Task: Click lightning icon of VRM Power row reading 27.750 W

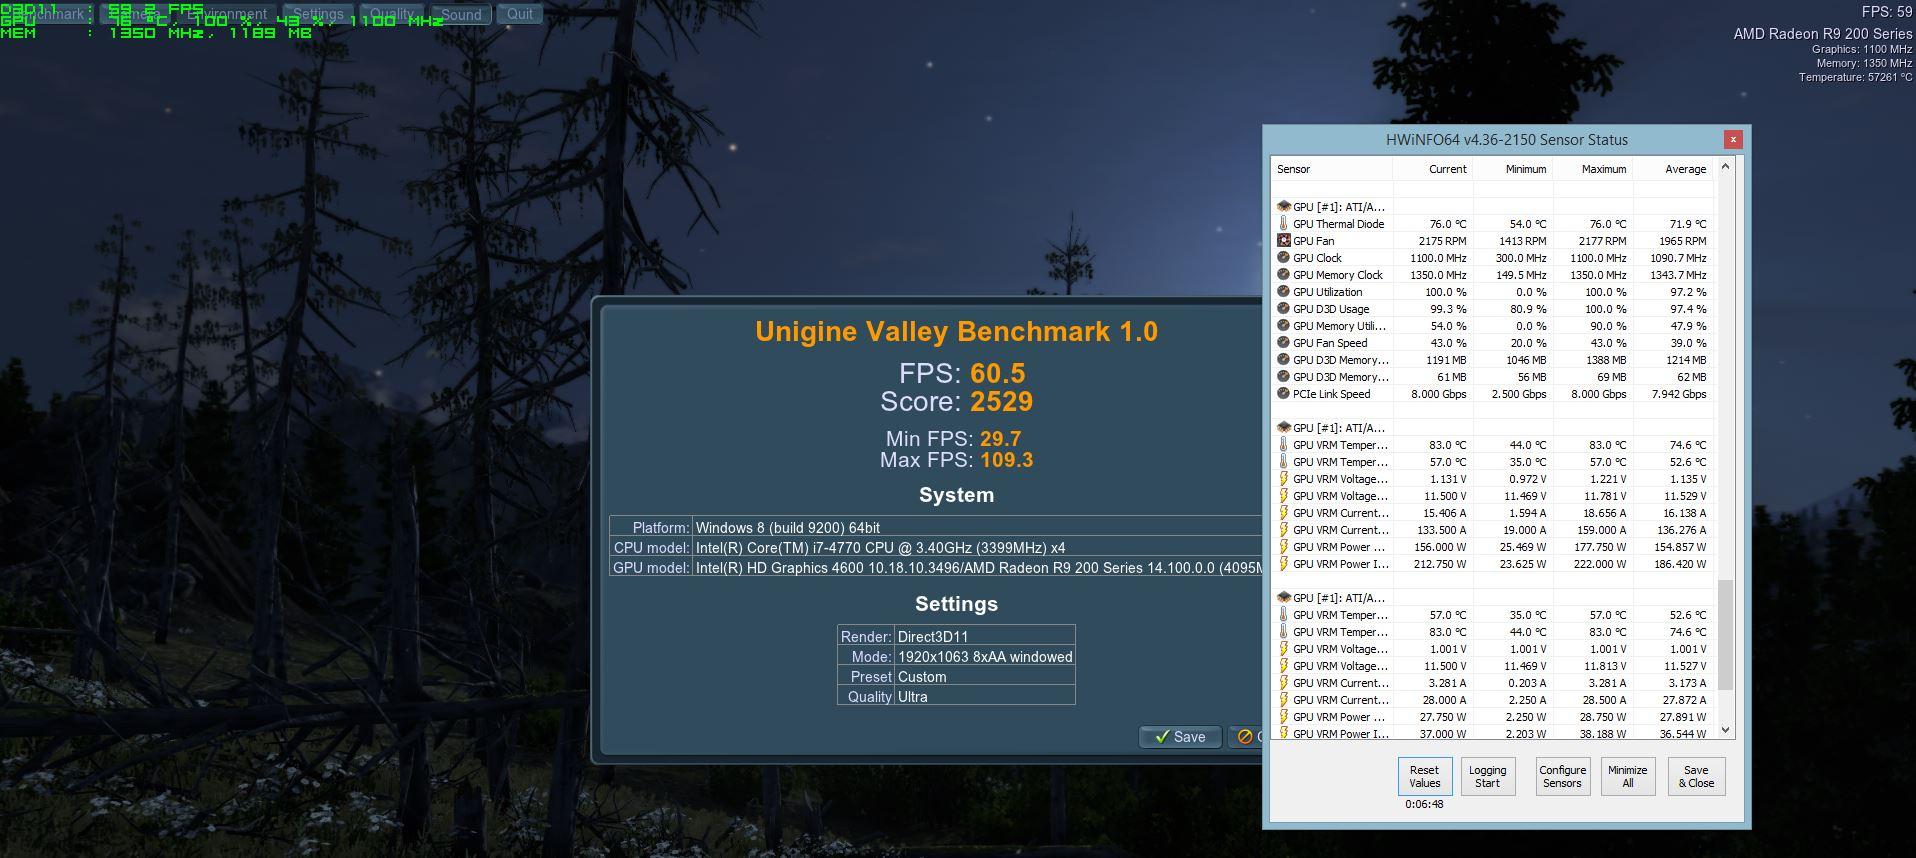Action: click(1283, 717)
